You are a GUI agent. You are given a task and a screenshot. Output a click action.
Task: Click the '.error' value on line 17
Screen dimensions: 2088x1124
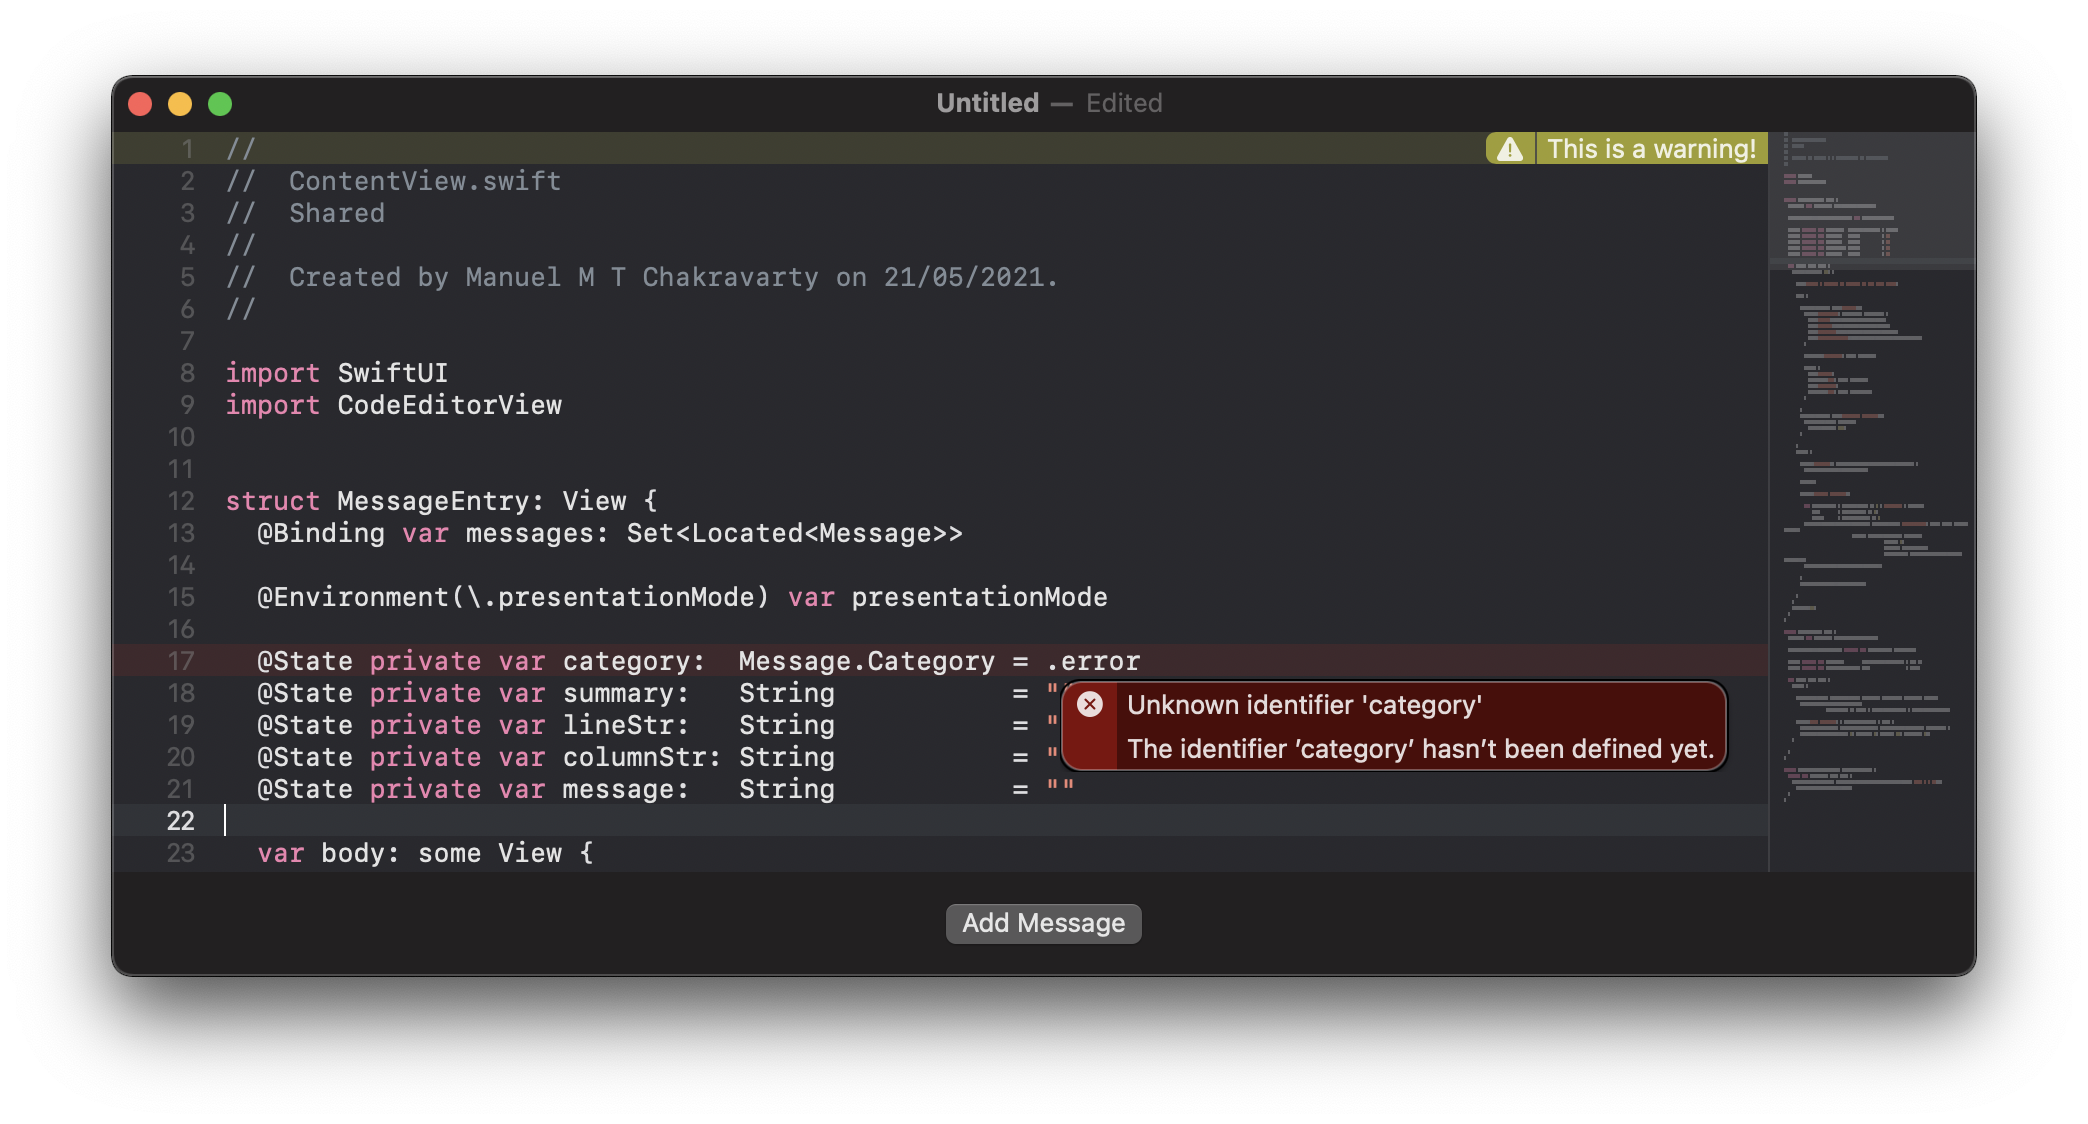[x=1093, y=661]
